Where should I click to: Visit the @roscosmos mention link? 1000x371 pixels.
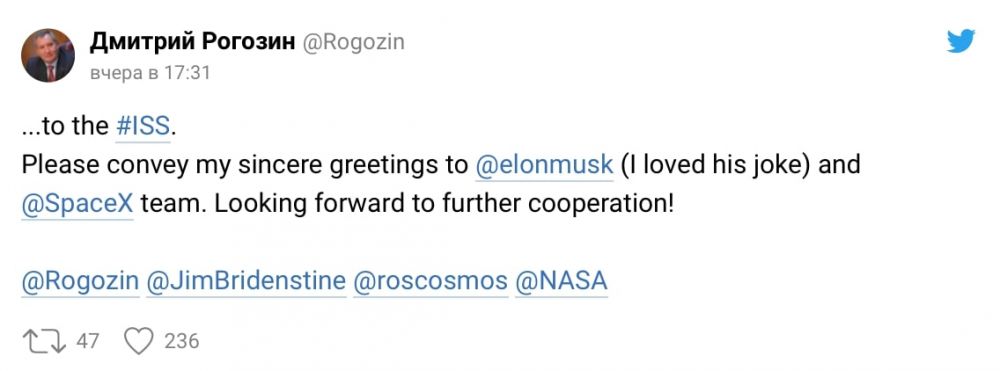[430, 282]
